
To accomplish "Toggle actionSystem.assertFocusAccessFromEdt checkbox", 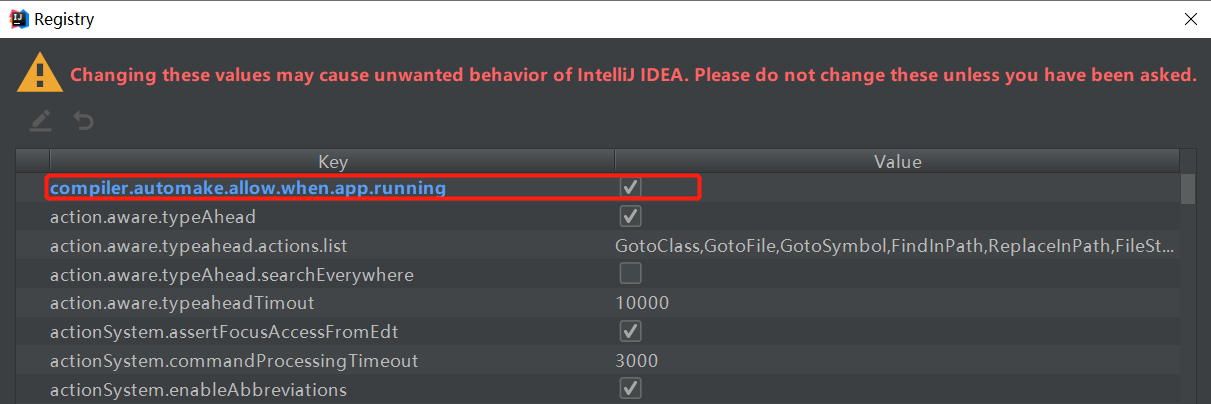I will pyautogui.click(x=631, y=331).
